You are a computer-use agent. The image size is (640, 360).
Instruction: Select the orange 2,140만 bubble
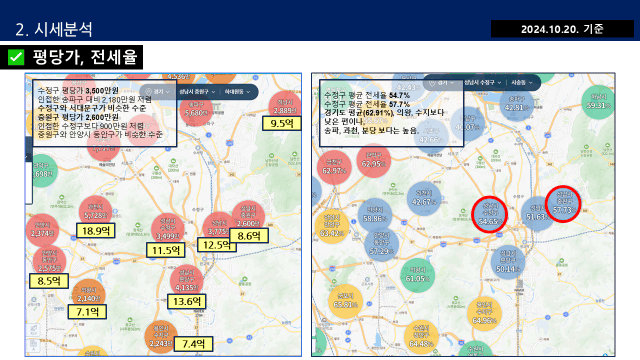[x=89, y=295]
